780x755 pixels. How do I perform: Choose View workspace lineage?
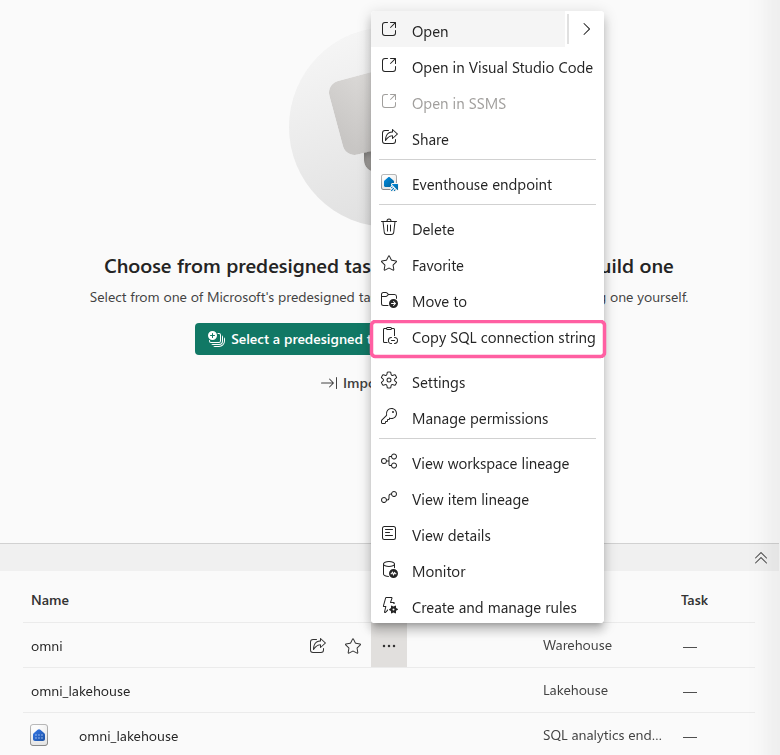pyautogui.click(x=488, y=464)
